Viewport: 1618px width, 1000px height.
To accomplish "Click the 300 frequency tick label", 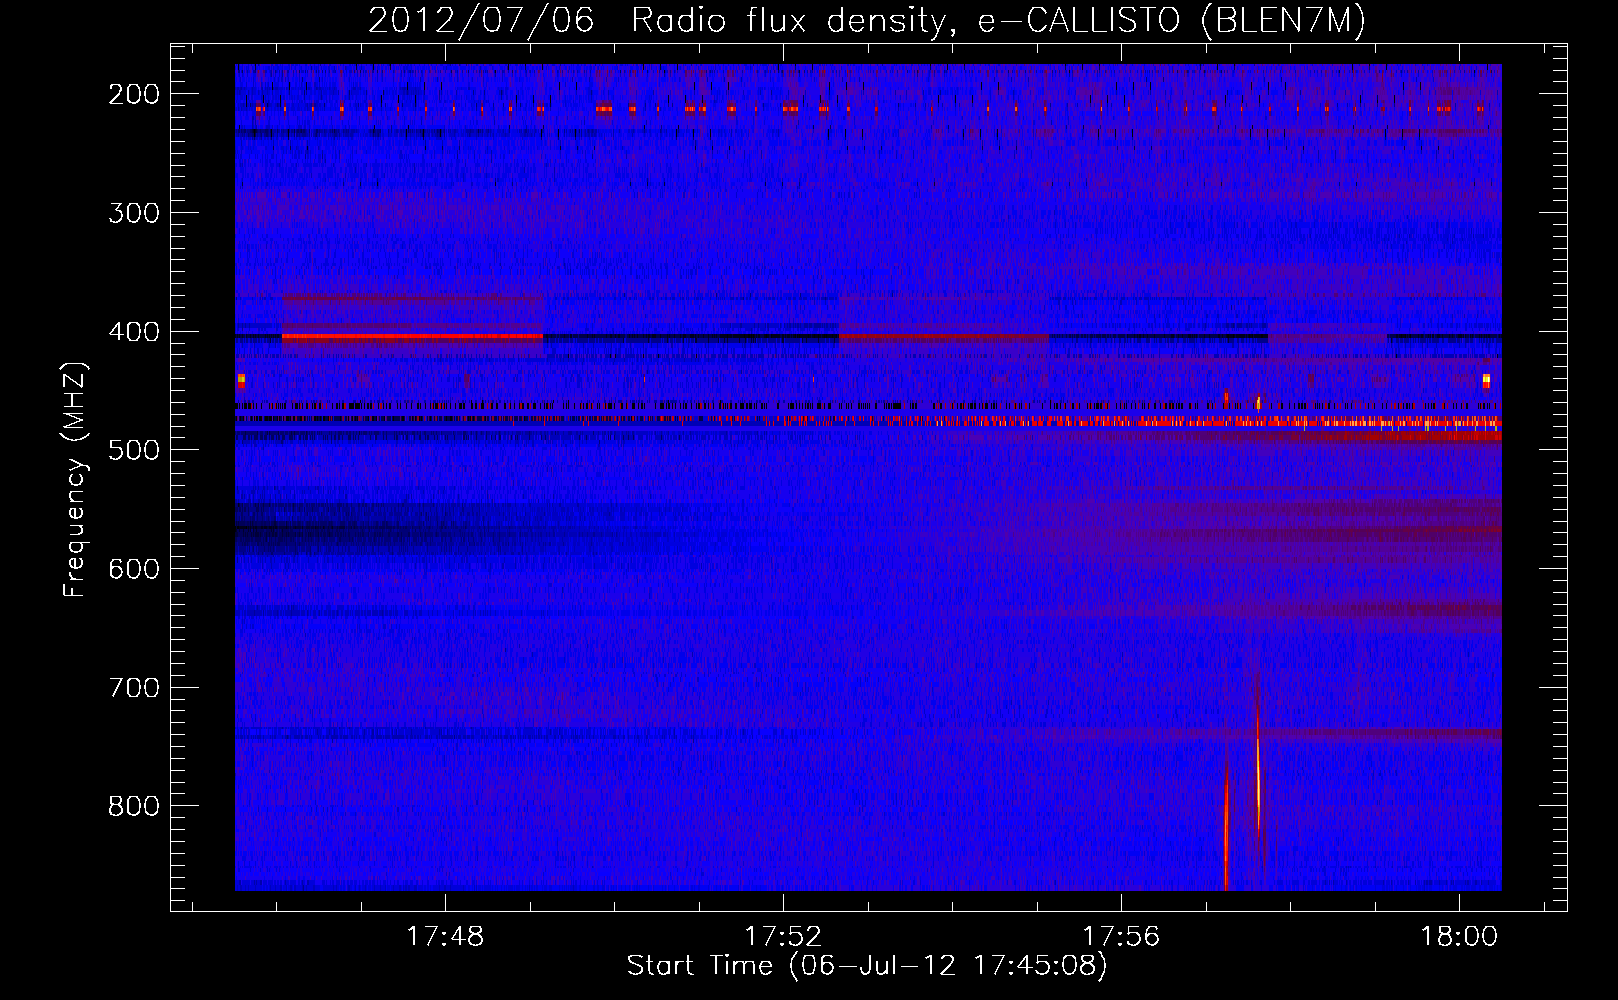I will pos(134,213).
